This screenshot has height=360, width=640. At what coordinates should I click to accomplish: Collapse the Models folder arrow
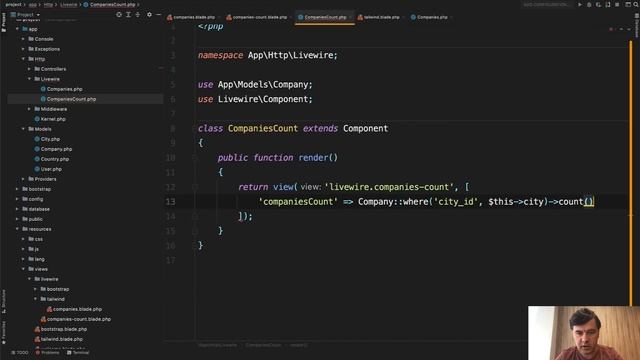pos(23,129)
